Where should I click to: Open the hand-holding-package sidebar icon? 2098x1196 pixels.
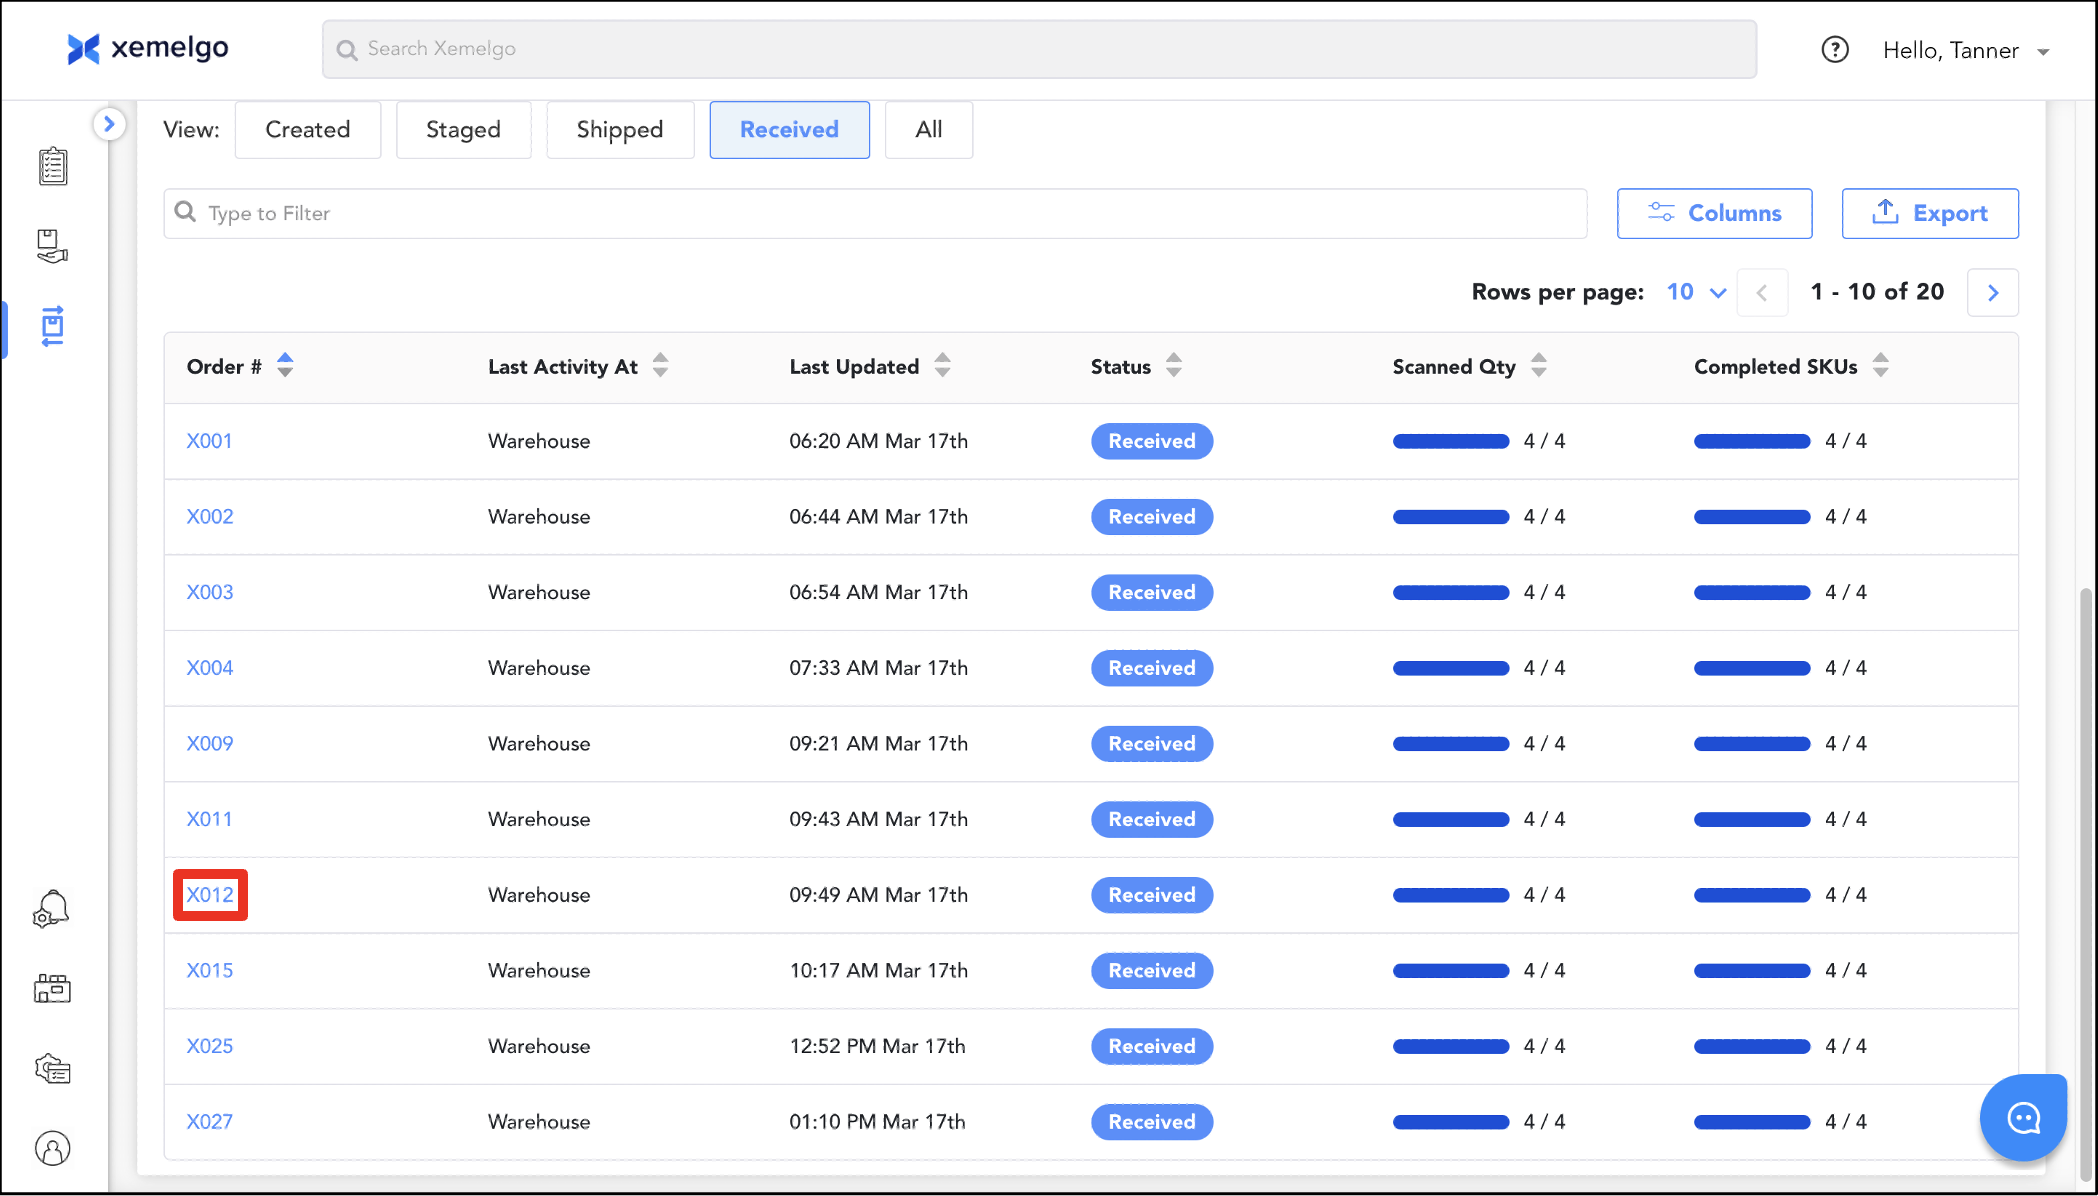[52, 246]
